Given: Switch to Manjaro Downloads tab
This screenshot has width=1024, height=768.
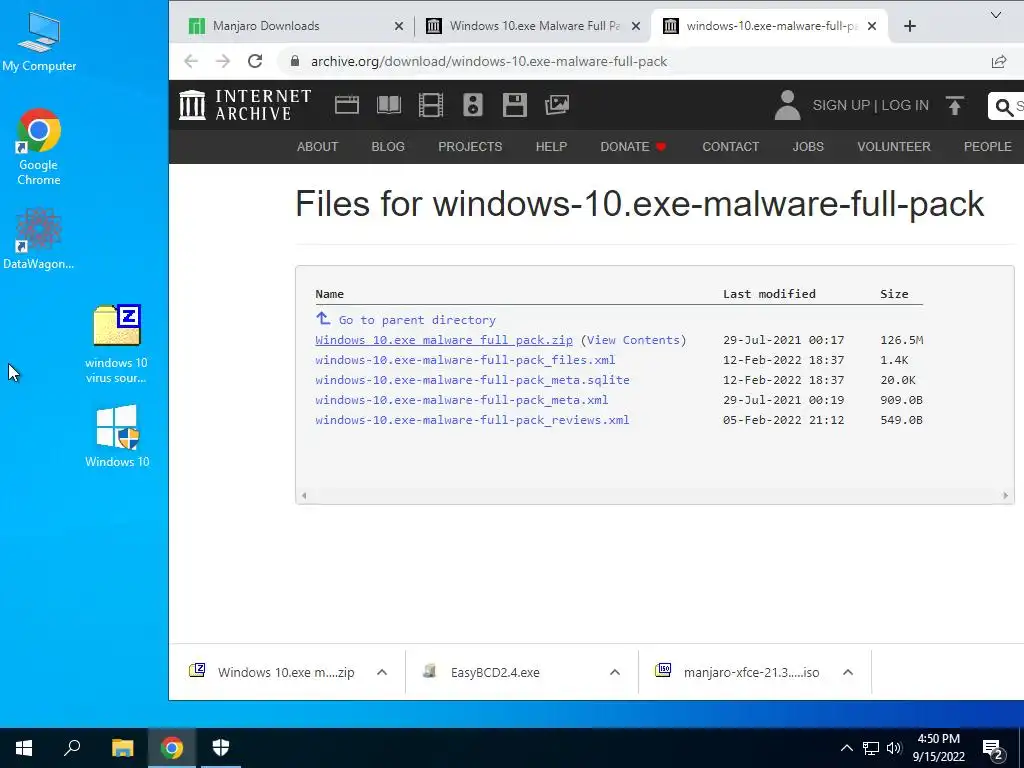Looking at the screenshot, I should (x=266, y=26).
